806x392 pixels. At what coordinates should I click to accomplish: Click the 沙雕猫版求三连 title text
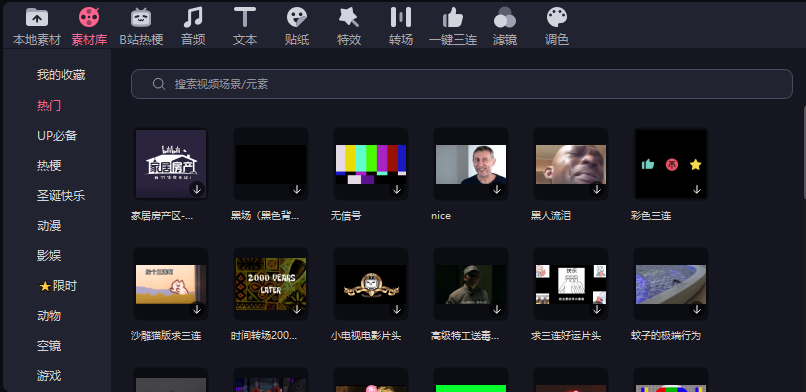coord(166,336)
